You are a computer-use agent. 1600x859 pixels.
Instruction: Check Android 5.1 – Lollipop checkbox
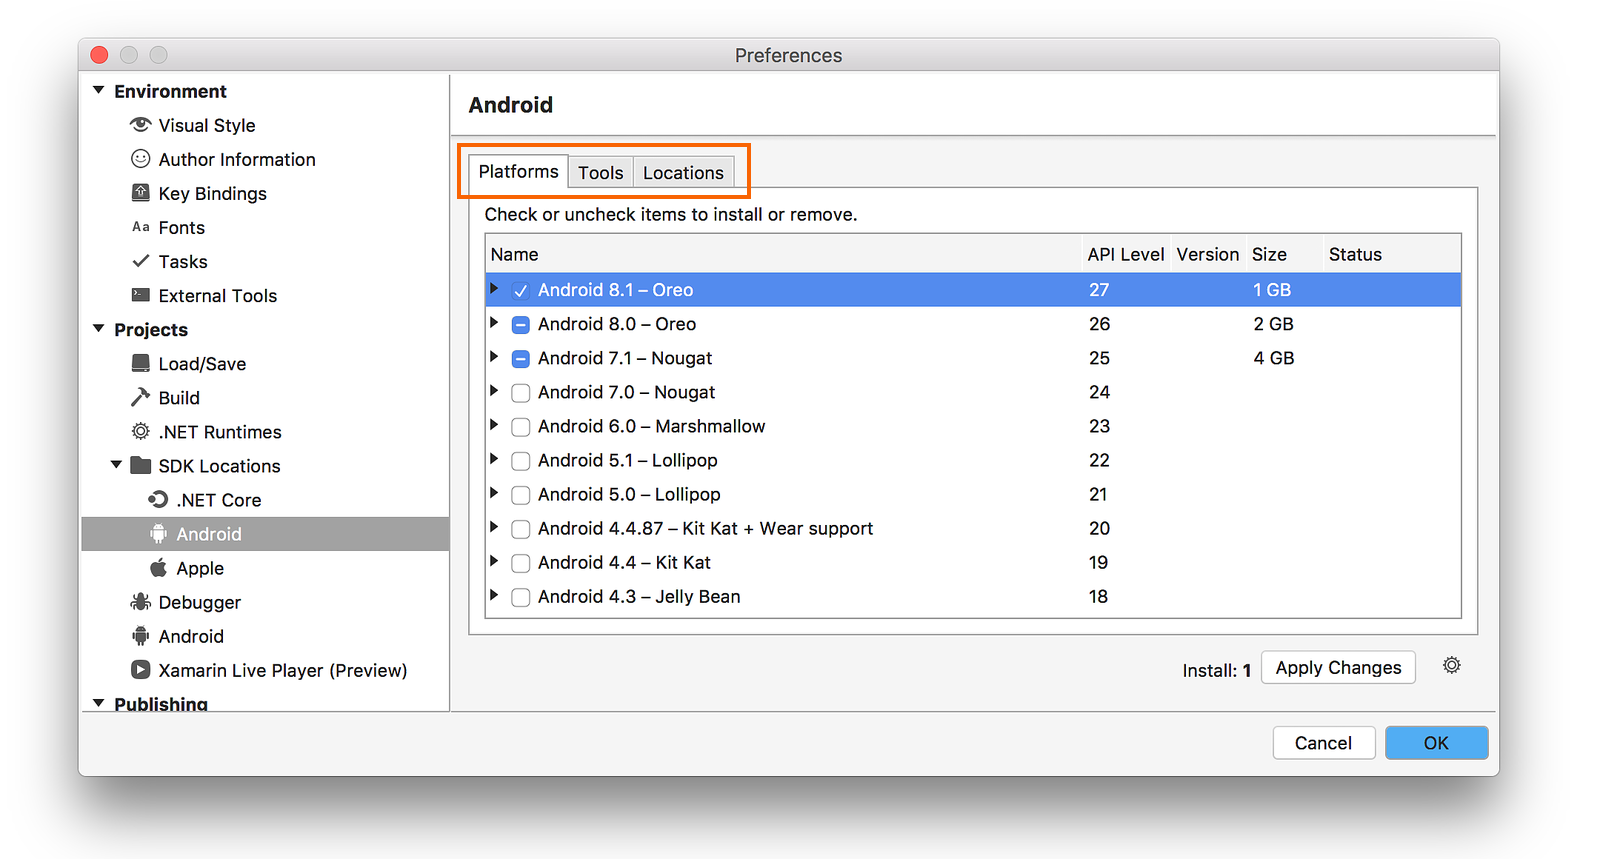coord(521,460)
